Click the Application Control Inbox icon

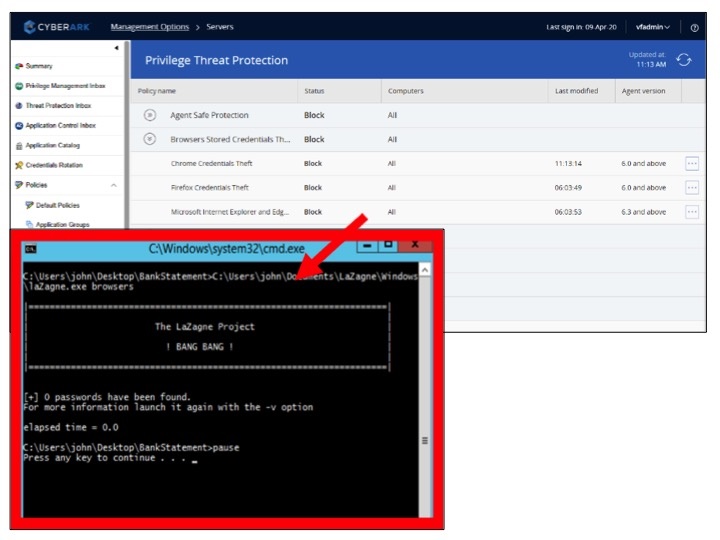coord(19,125)
